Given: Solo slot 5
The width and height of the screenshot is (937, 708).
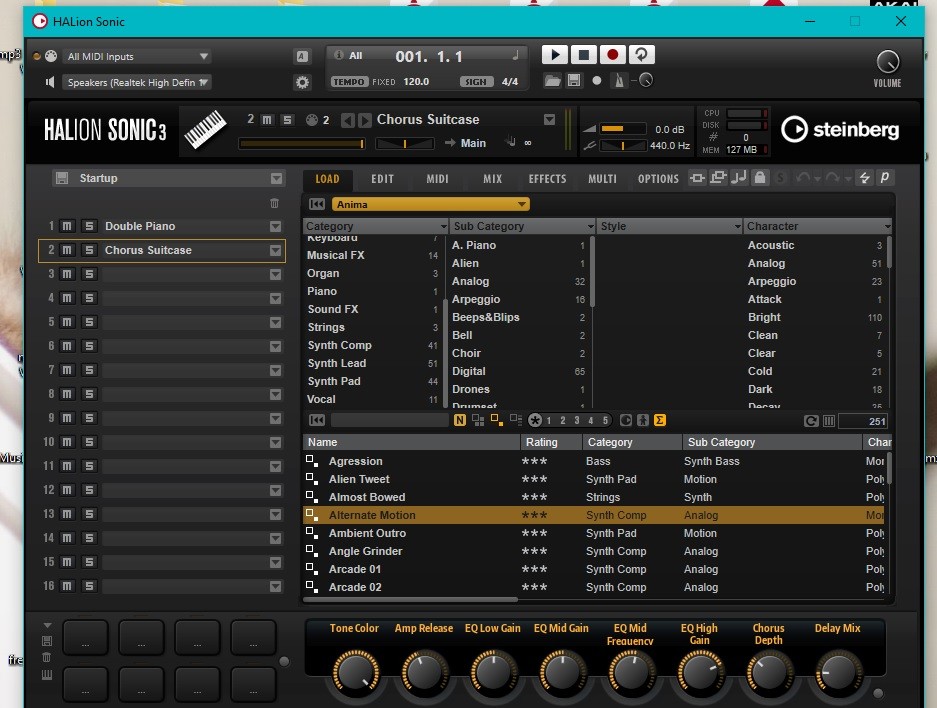Looking at the screenshot, I should click(x=89, y=322).
